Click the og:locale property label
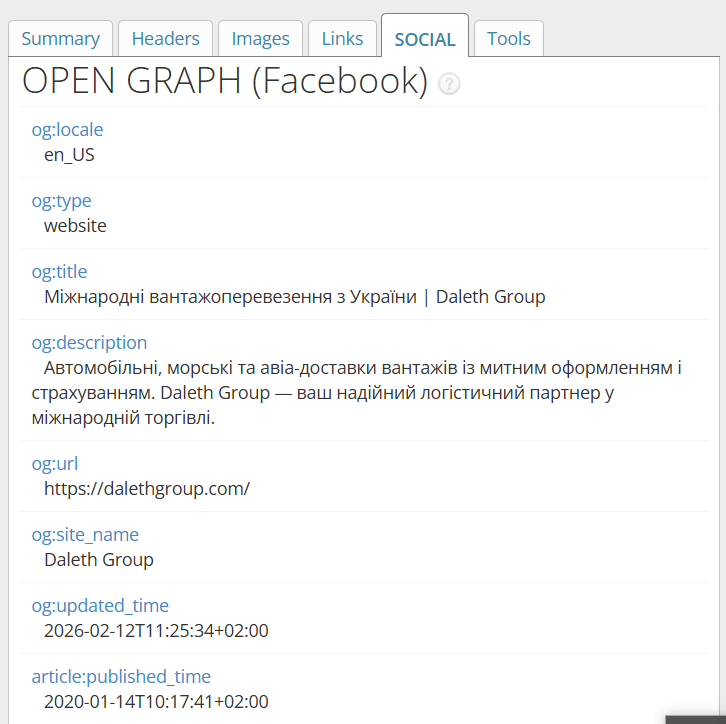 tap(67, 130)
